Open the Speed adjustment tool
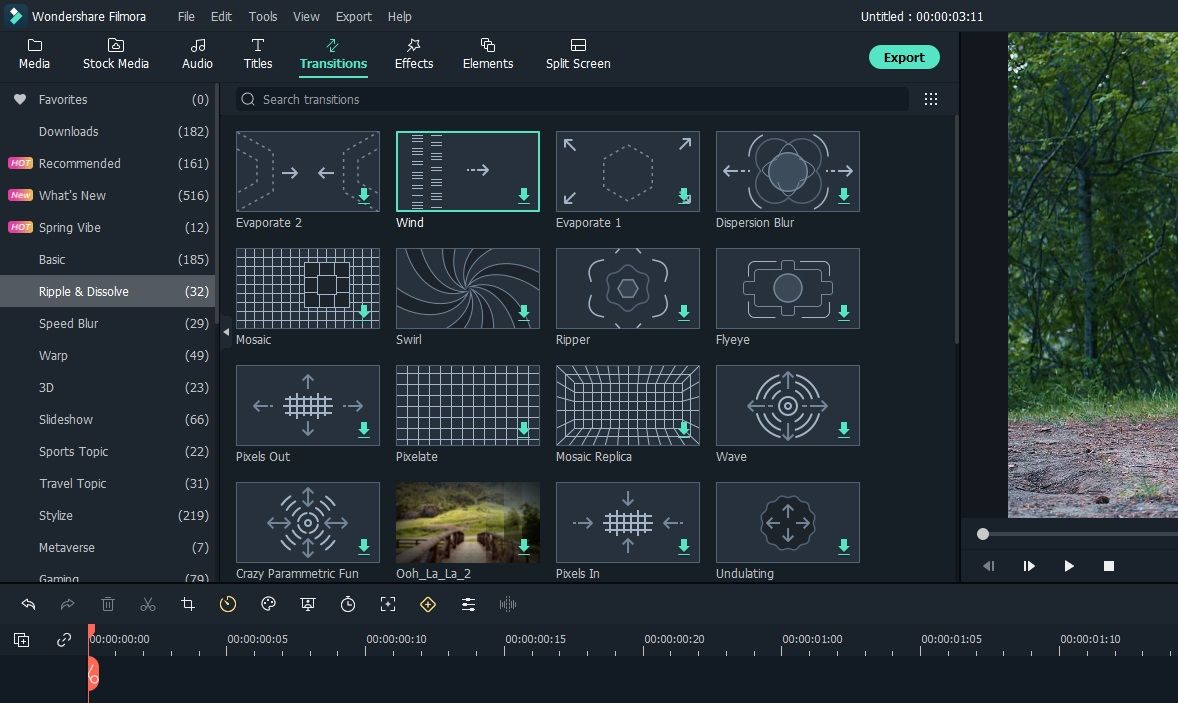Screen dimensions: 1178x703 click(x=228, y=604)
